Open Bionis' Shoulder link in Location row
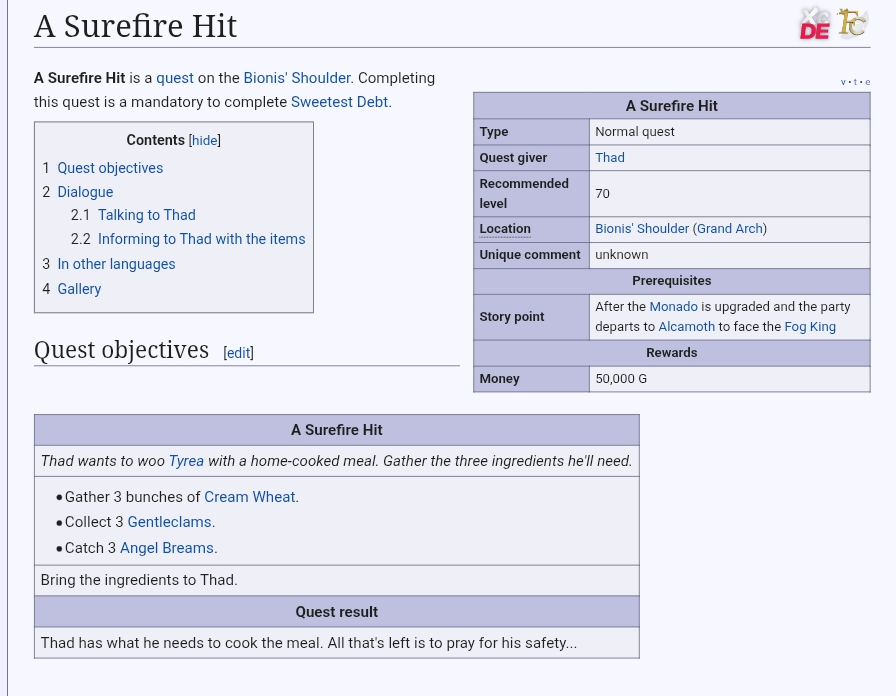Image resolution: width=896 pixels, height=696 pixels. pyautogui.click(x=642, y=229)
